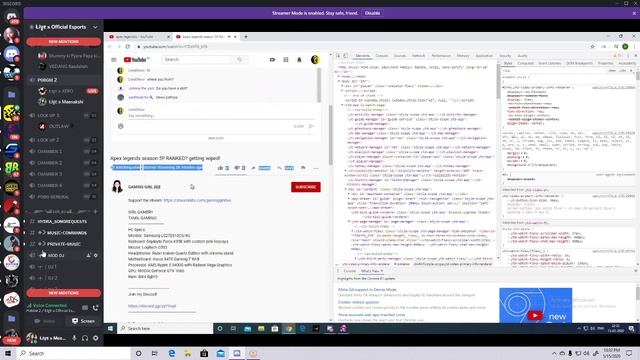Open the Discord invite link in description
Screen dimensions: 640x360
pyautogui.click(x=152, y=306)
